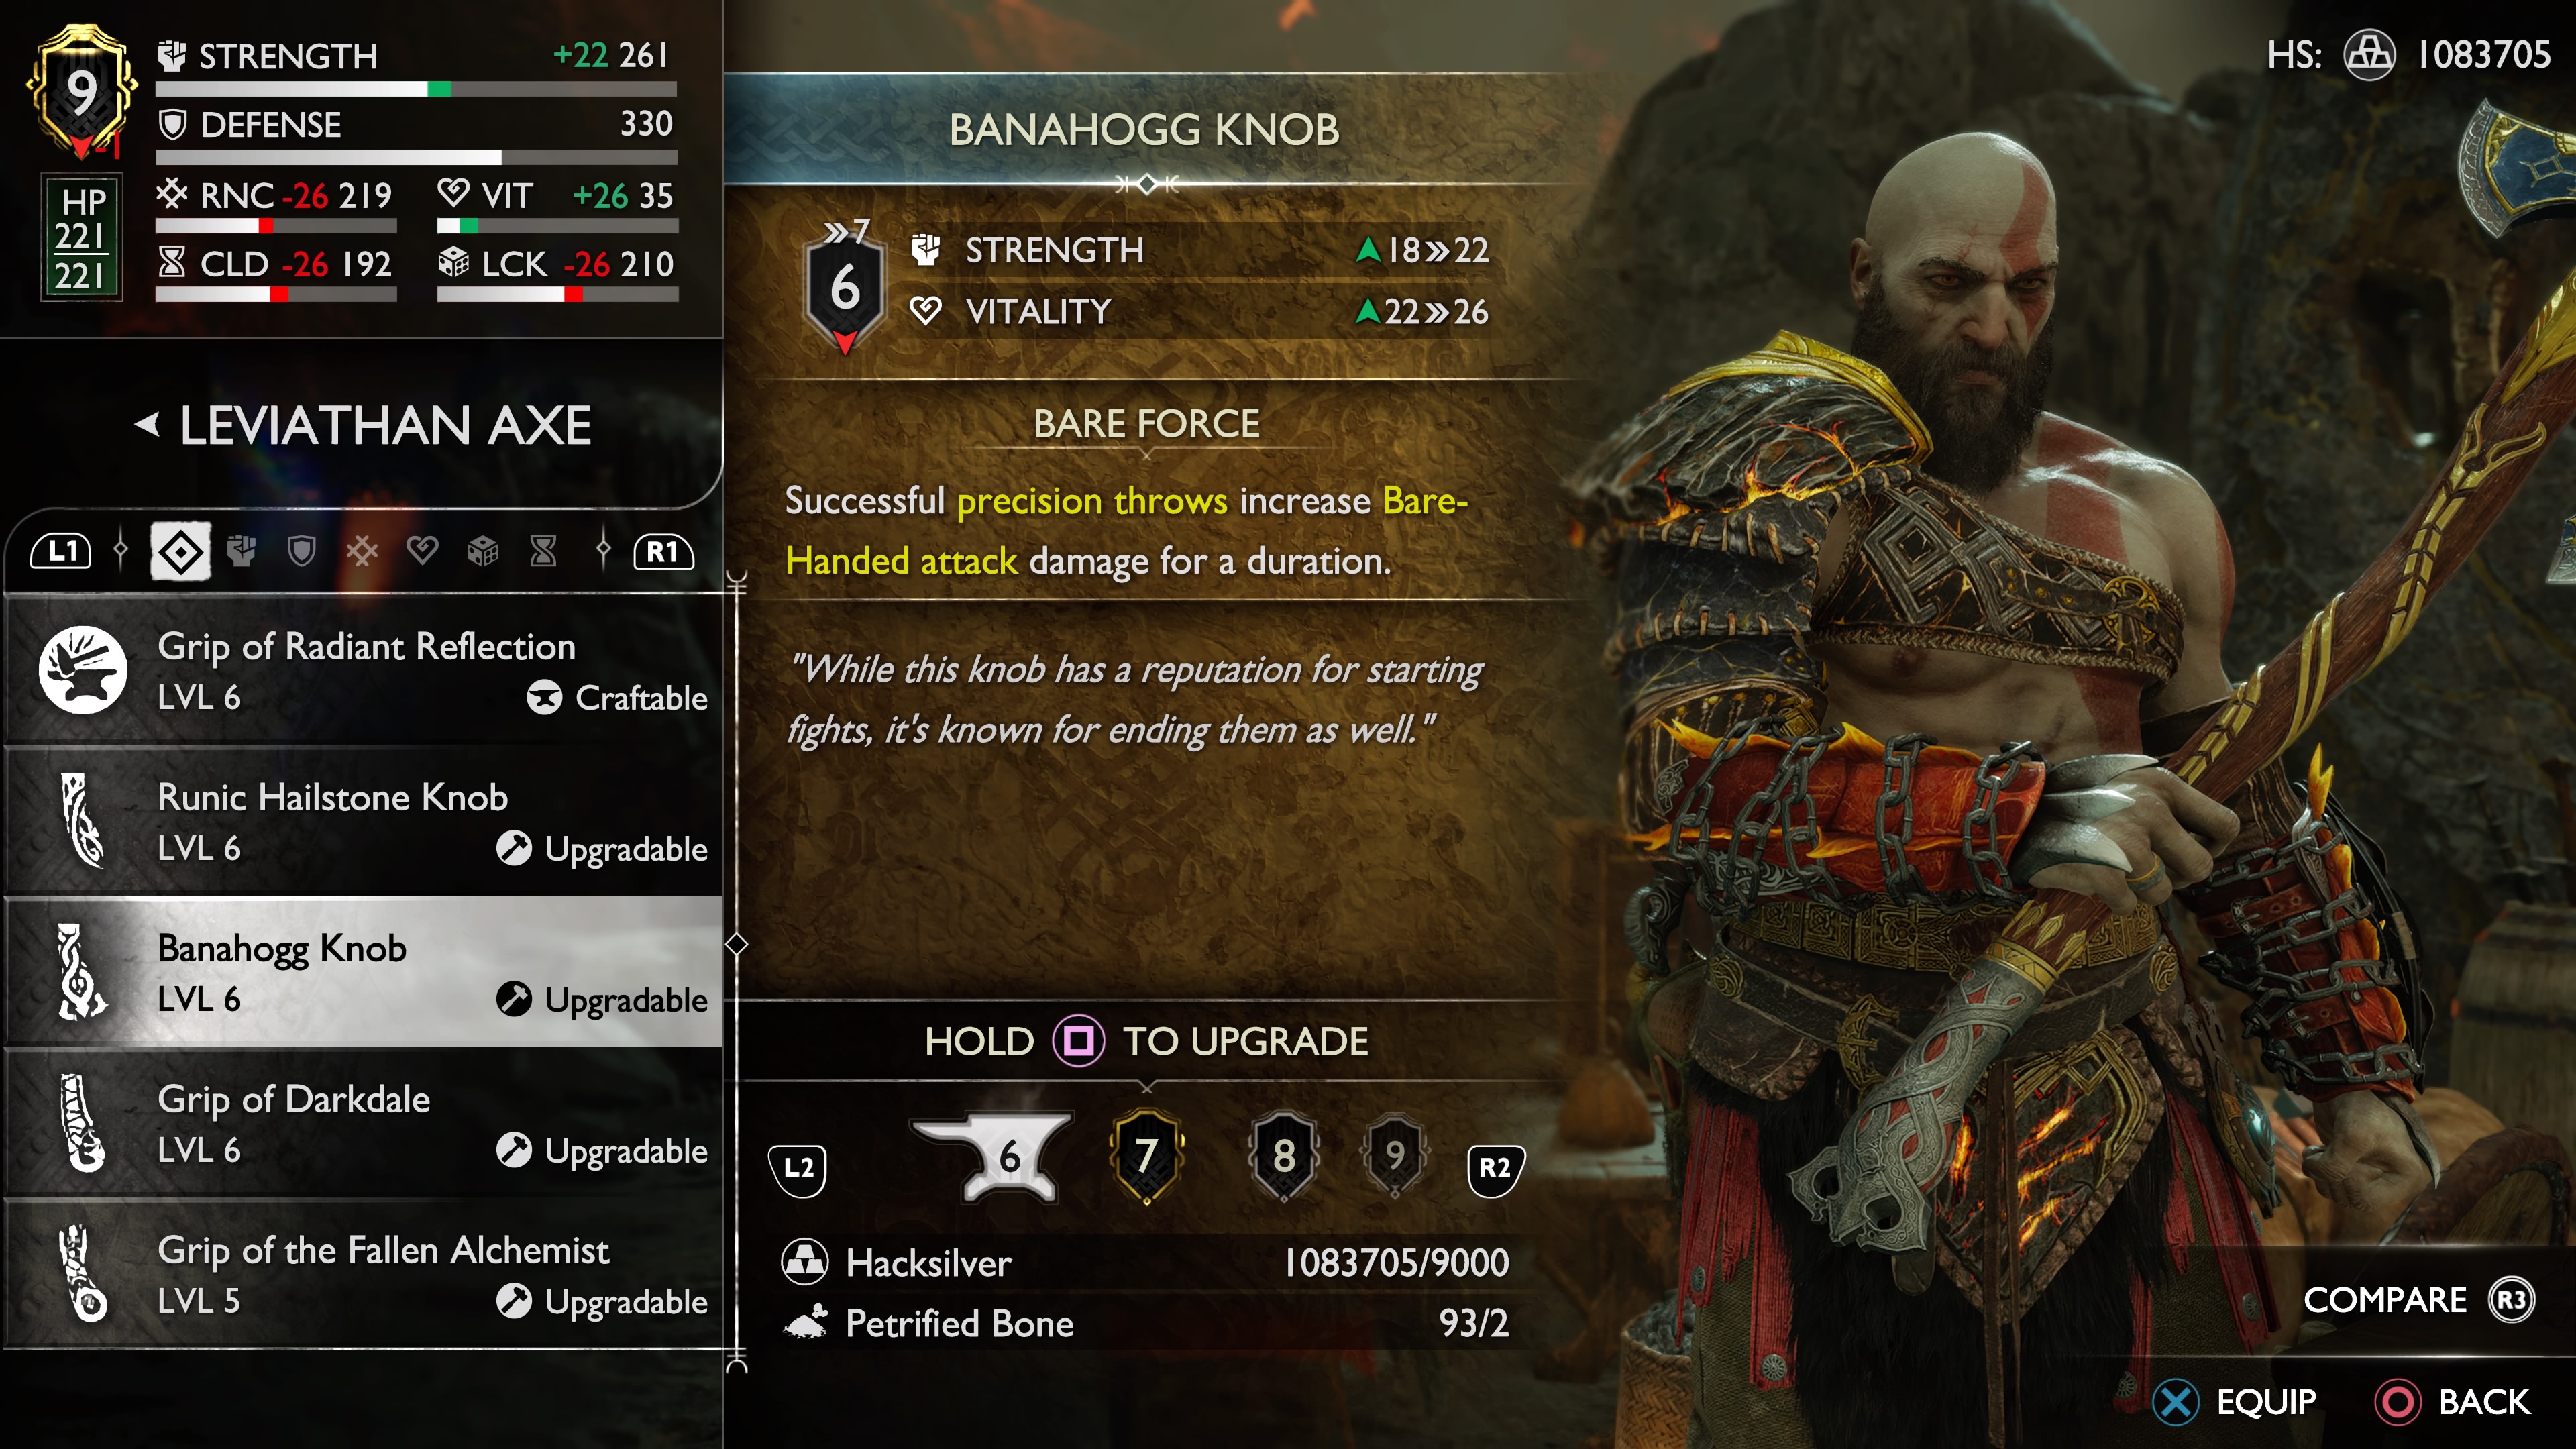Image resolution: width=2576 pixels, height=1449 pixels.
Task: Filter attachments by luck dice icon
Action: [x=483, y=551]
